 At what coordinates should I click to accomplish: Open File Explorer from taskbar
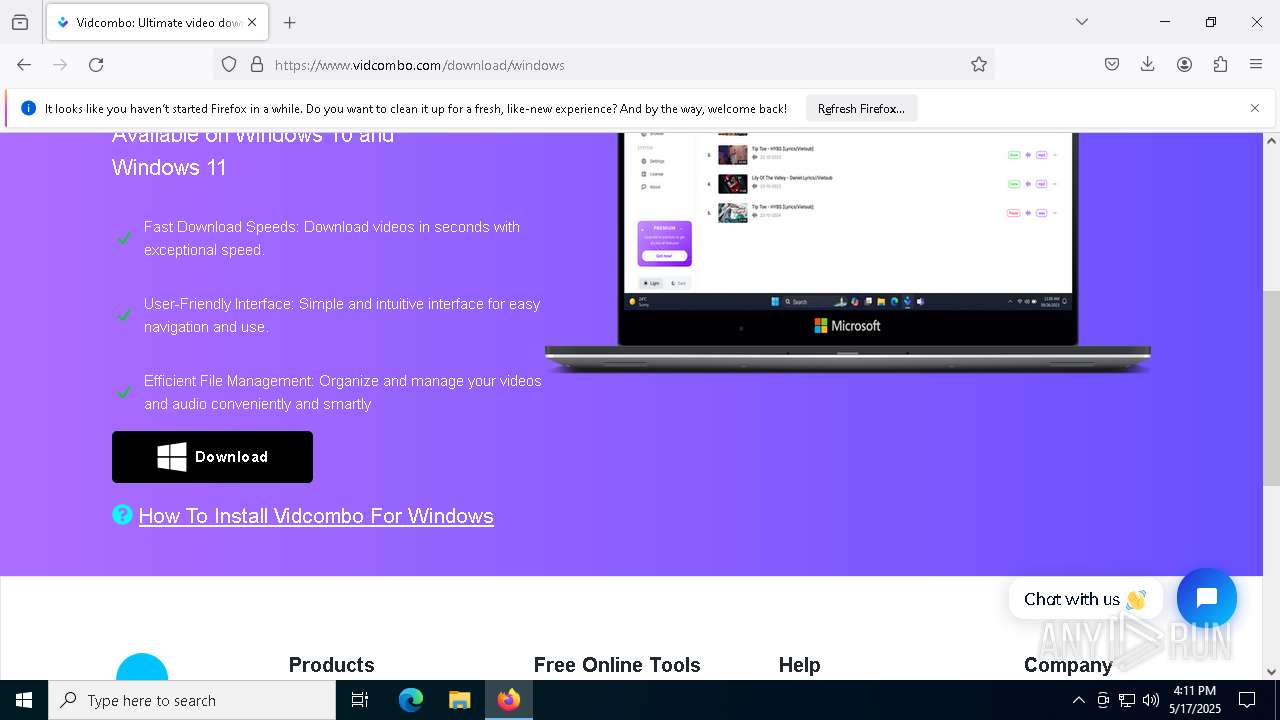pyautogui.click(x=459, y=700)
